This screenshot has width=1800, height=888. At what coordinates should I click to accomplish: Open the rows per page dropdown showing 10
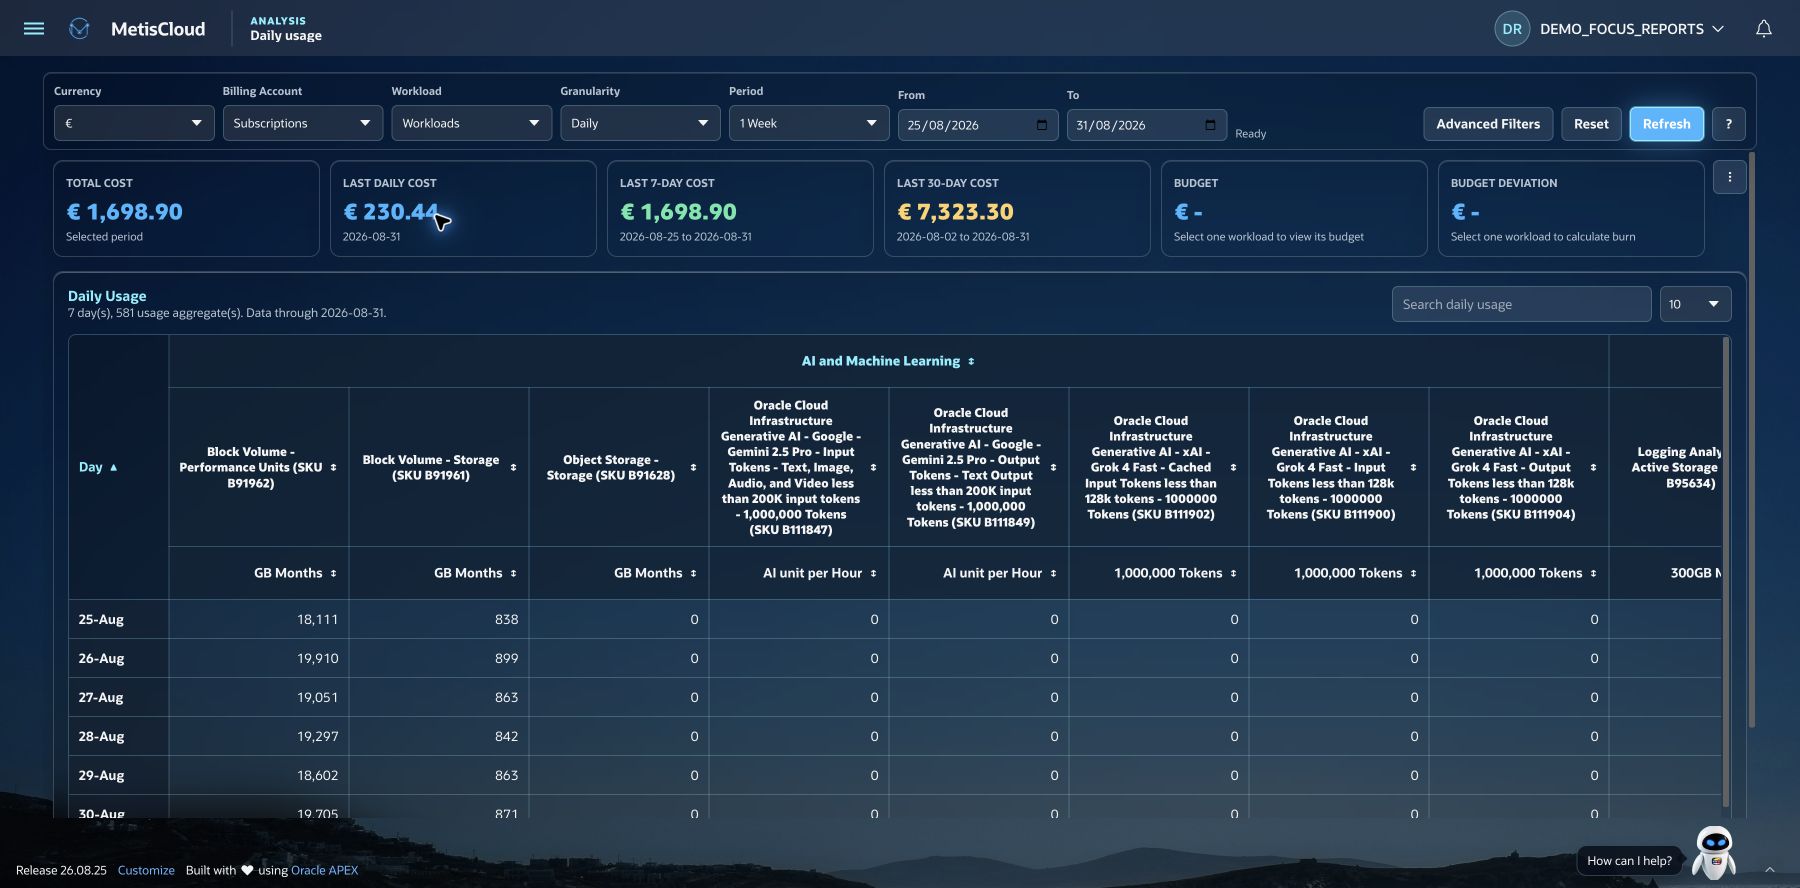pyautogui.click(x=1695, y=304)
